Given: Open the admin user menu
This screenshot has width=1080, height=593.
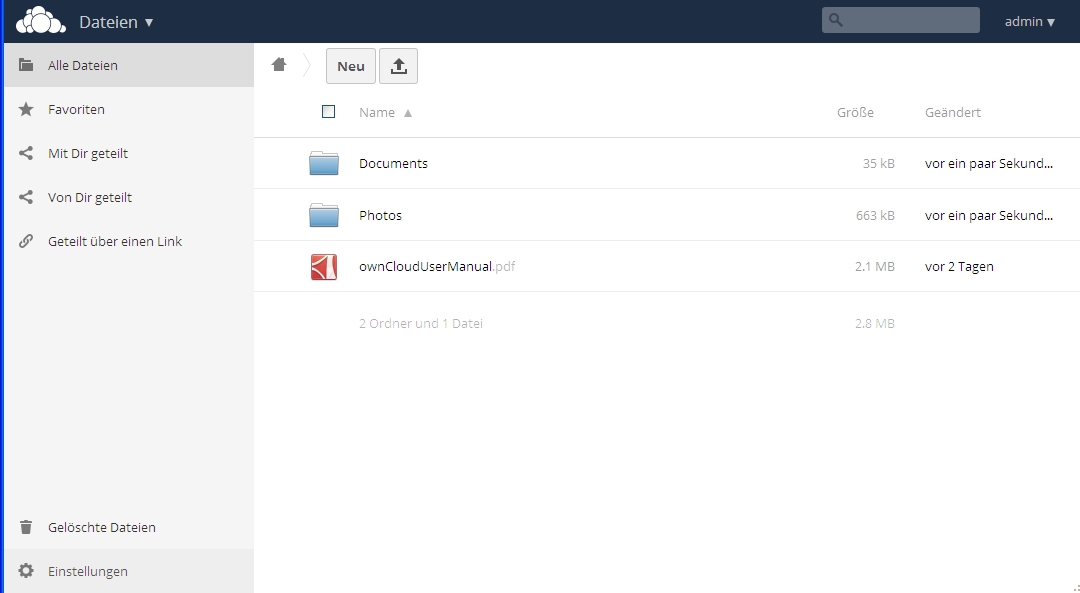Looking at the screenshot, I should pyautogui.click(x=1030, y=21).
